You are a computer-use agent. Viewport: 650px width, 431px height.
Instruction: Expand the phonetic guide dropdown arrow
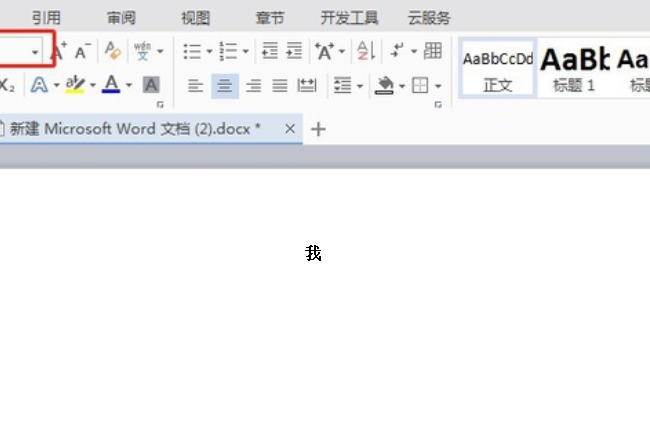click(160, 52)
